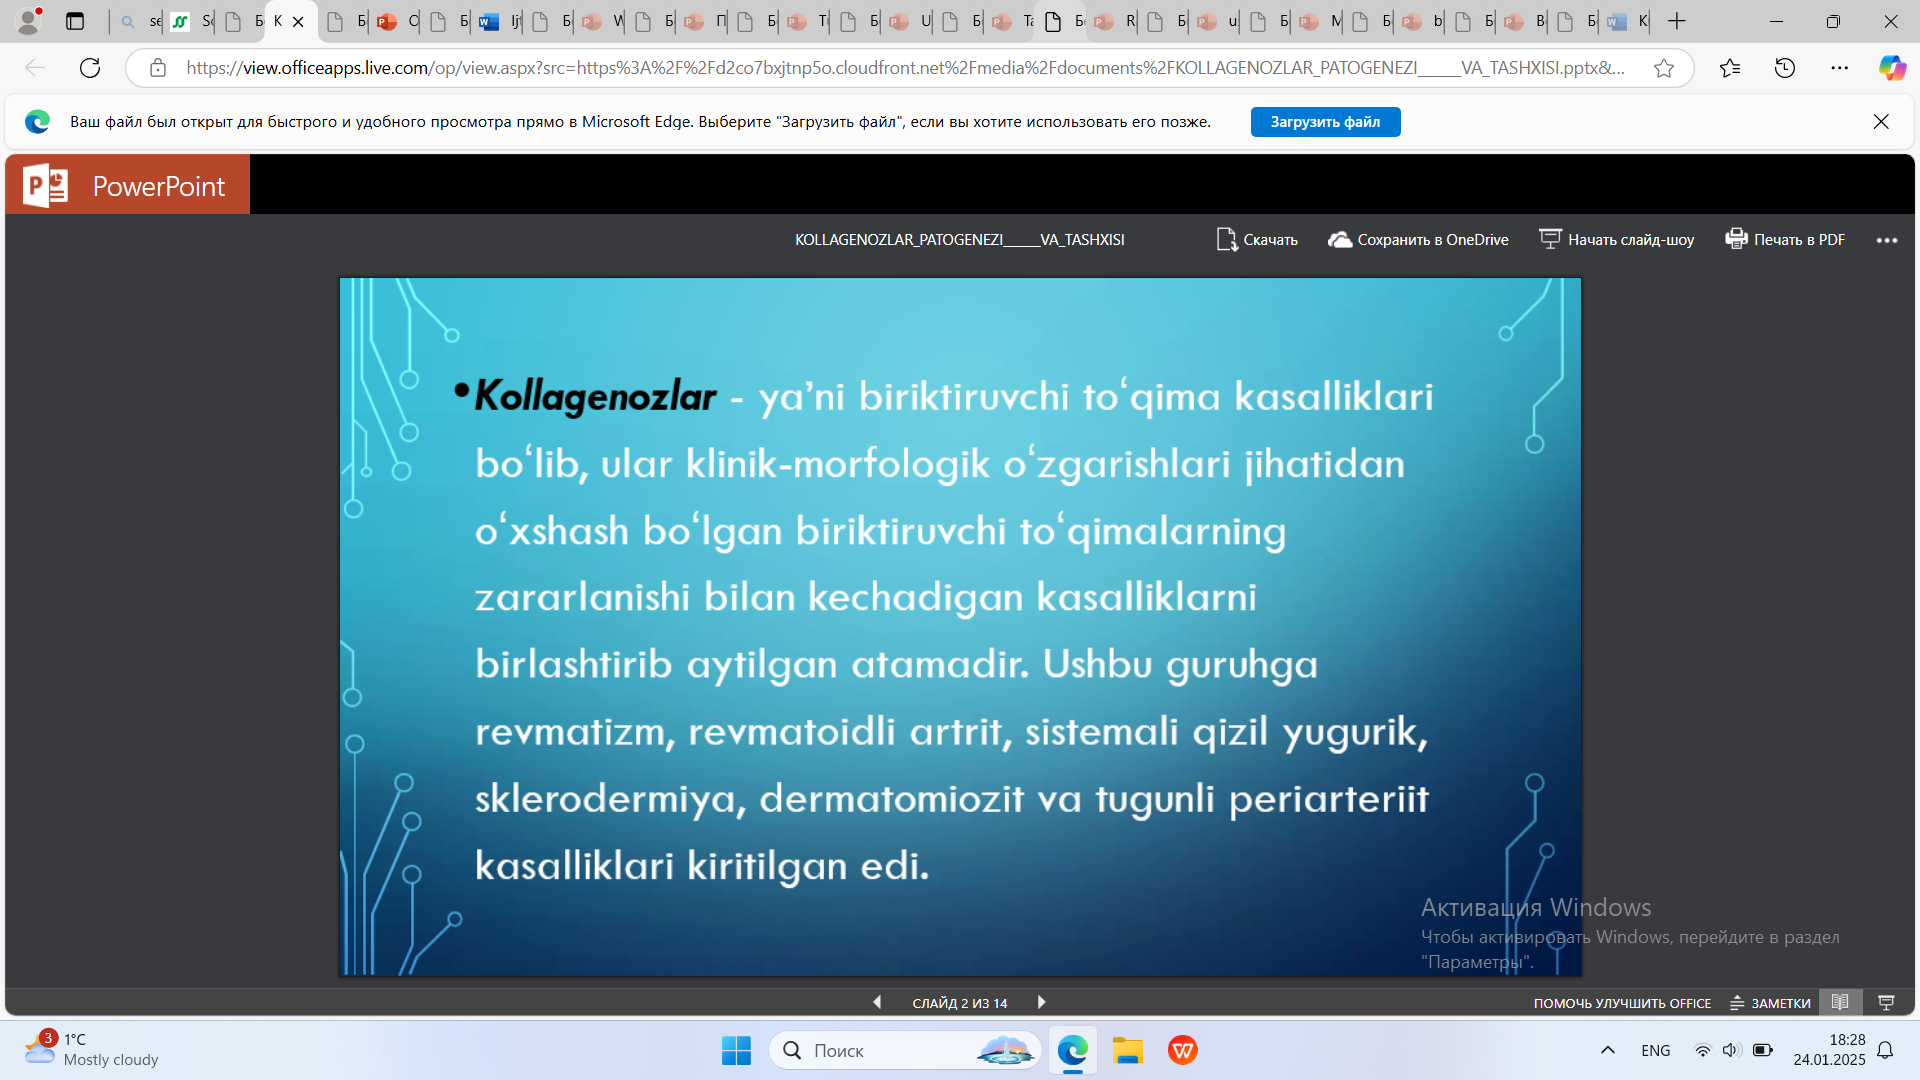This screenshot has height=1080, width=1920.
Task: Open the notification center bell
Action: pos(1885,1050)
